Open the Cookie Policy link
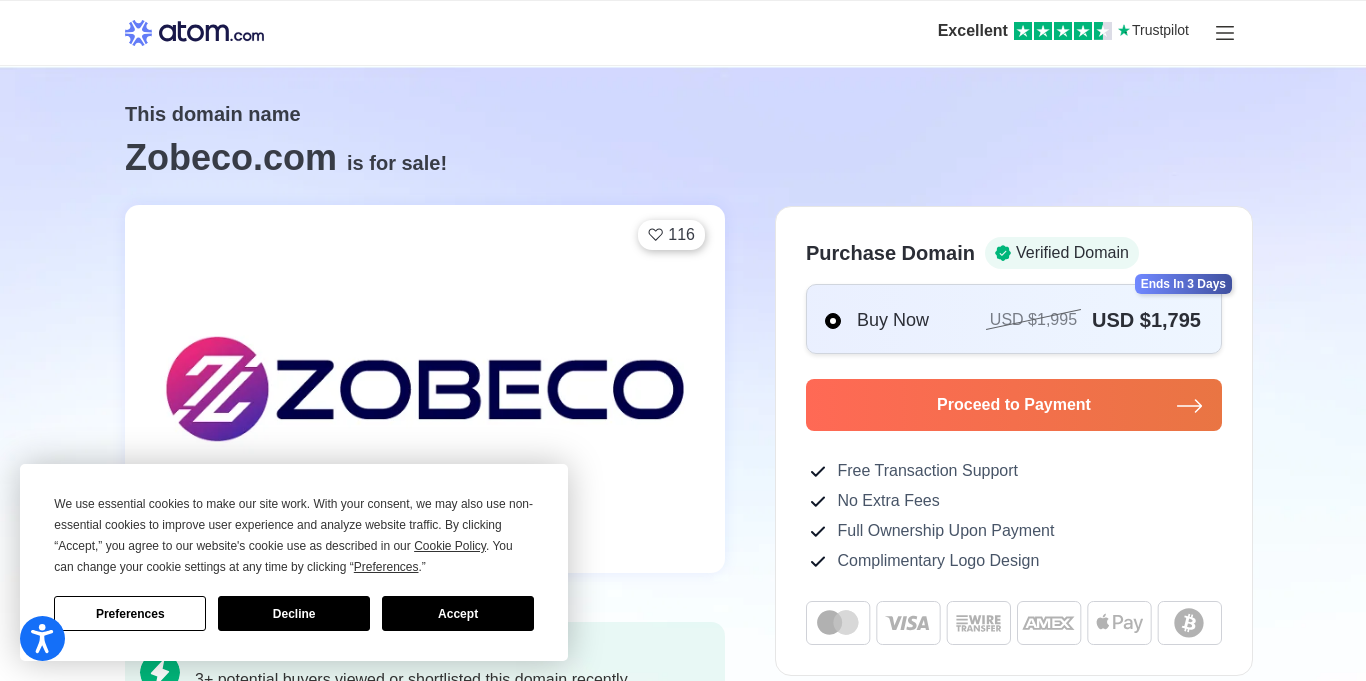 click(450, 546)
